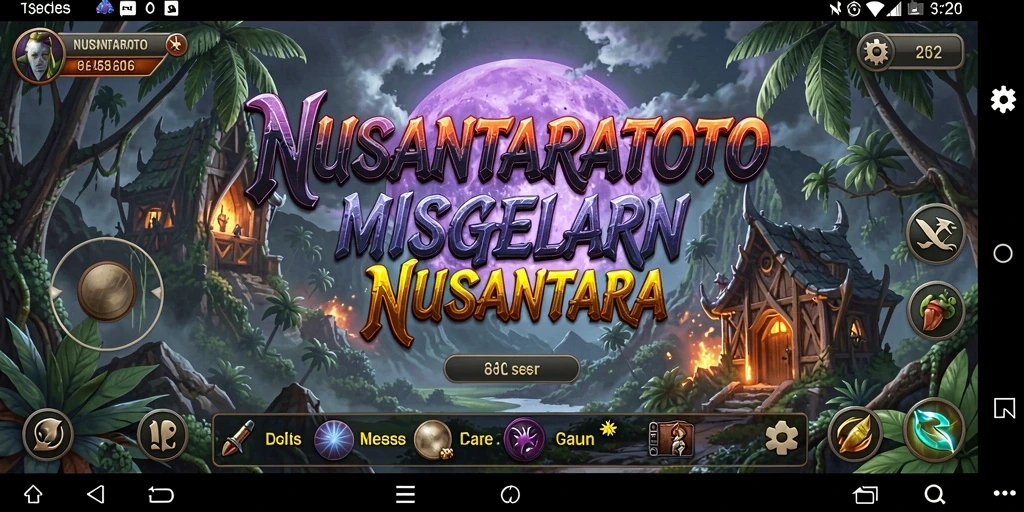This screenshot has width=1024, height=512.
Task: Click the white emulator settings gear
Action: point(1003,100)
